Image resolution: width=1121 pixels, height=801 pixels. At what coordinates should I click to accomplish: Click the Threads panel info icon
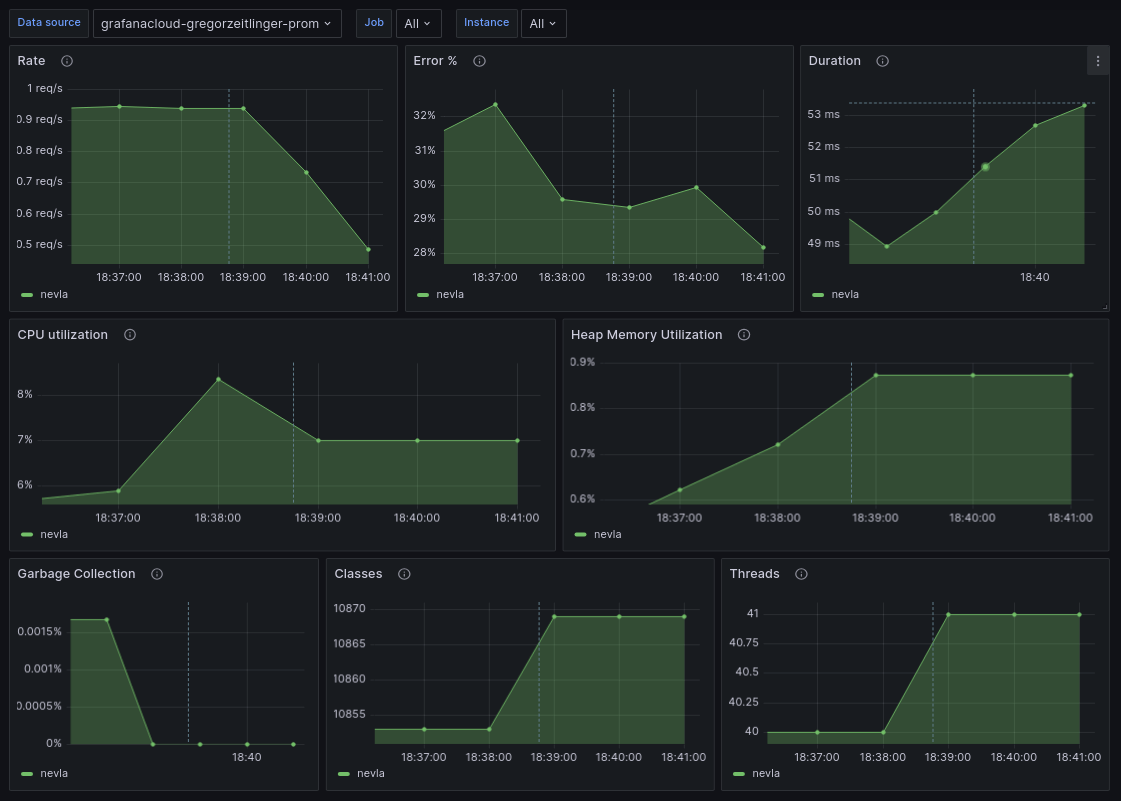tap(801, 574)
